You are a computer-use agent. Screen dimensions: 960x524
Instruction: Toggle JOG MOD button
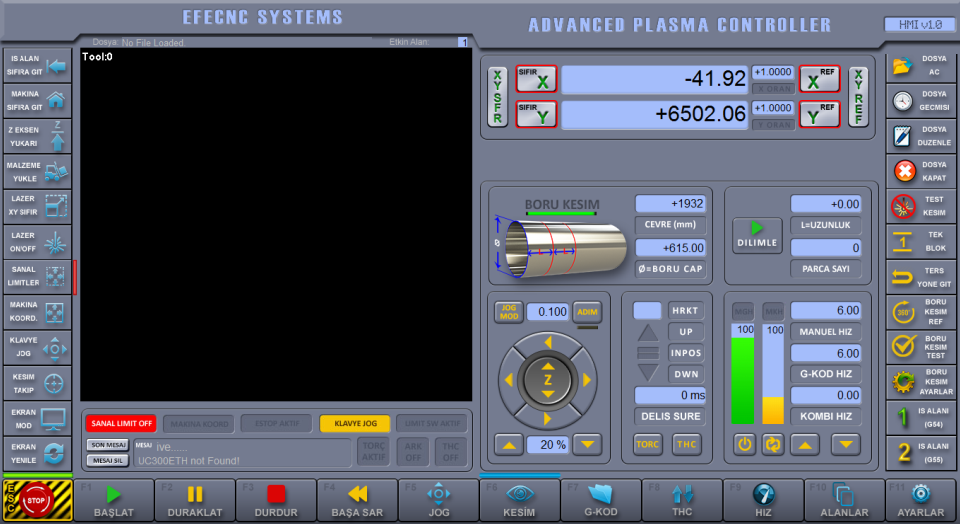click(509, 312)
